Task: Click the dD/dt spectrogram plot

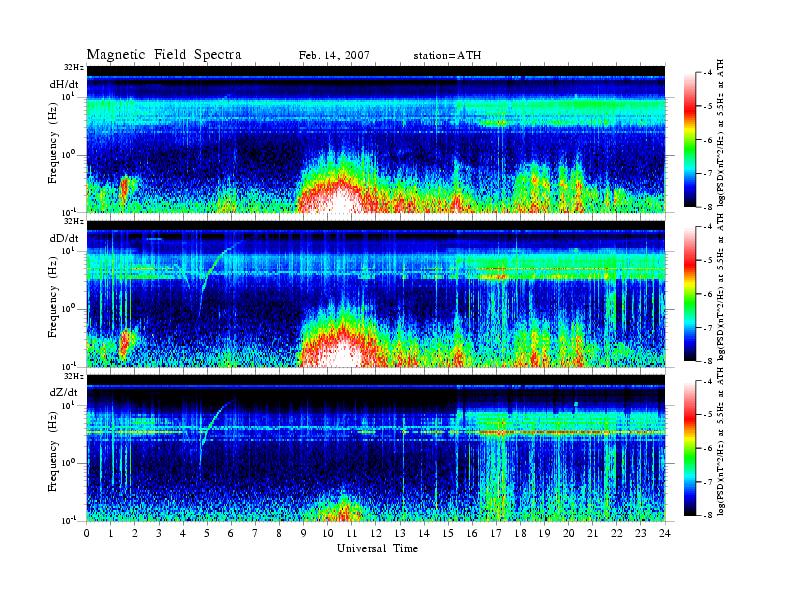Action: coord(376,293)
